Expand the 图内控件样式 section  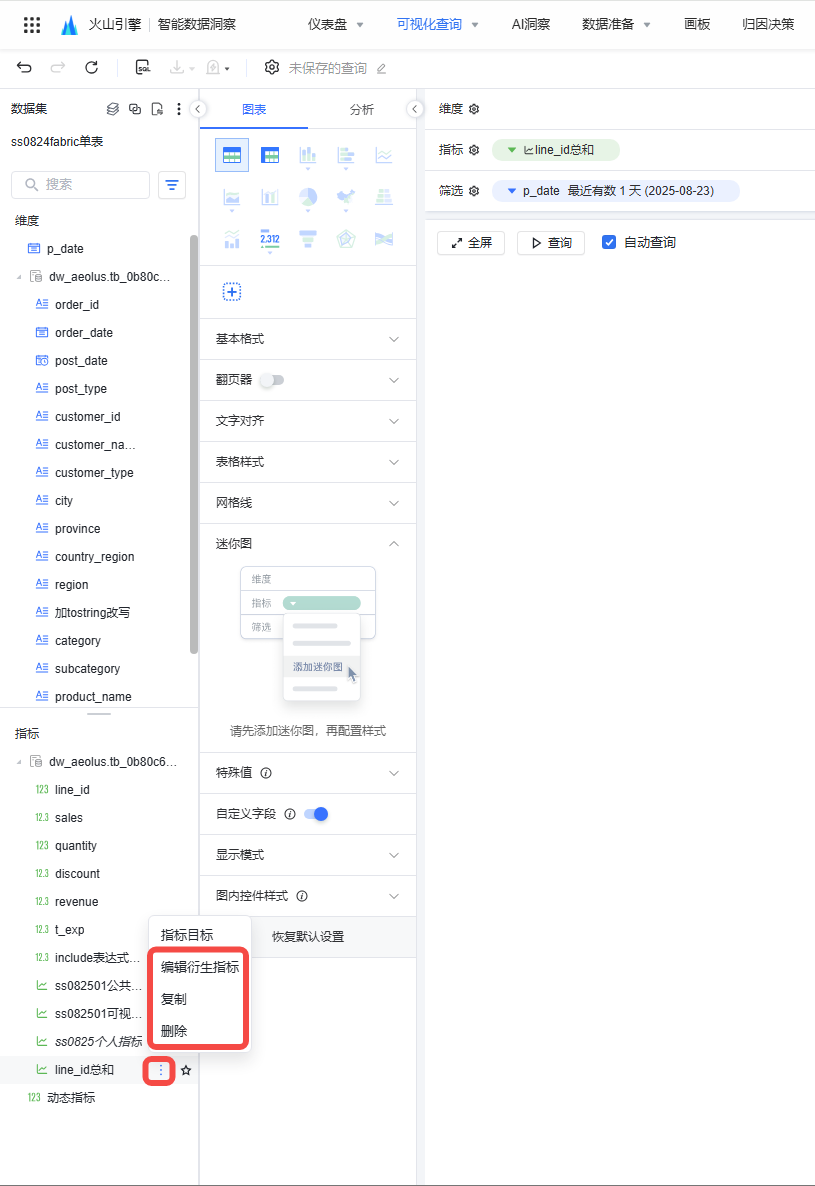308,896
